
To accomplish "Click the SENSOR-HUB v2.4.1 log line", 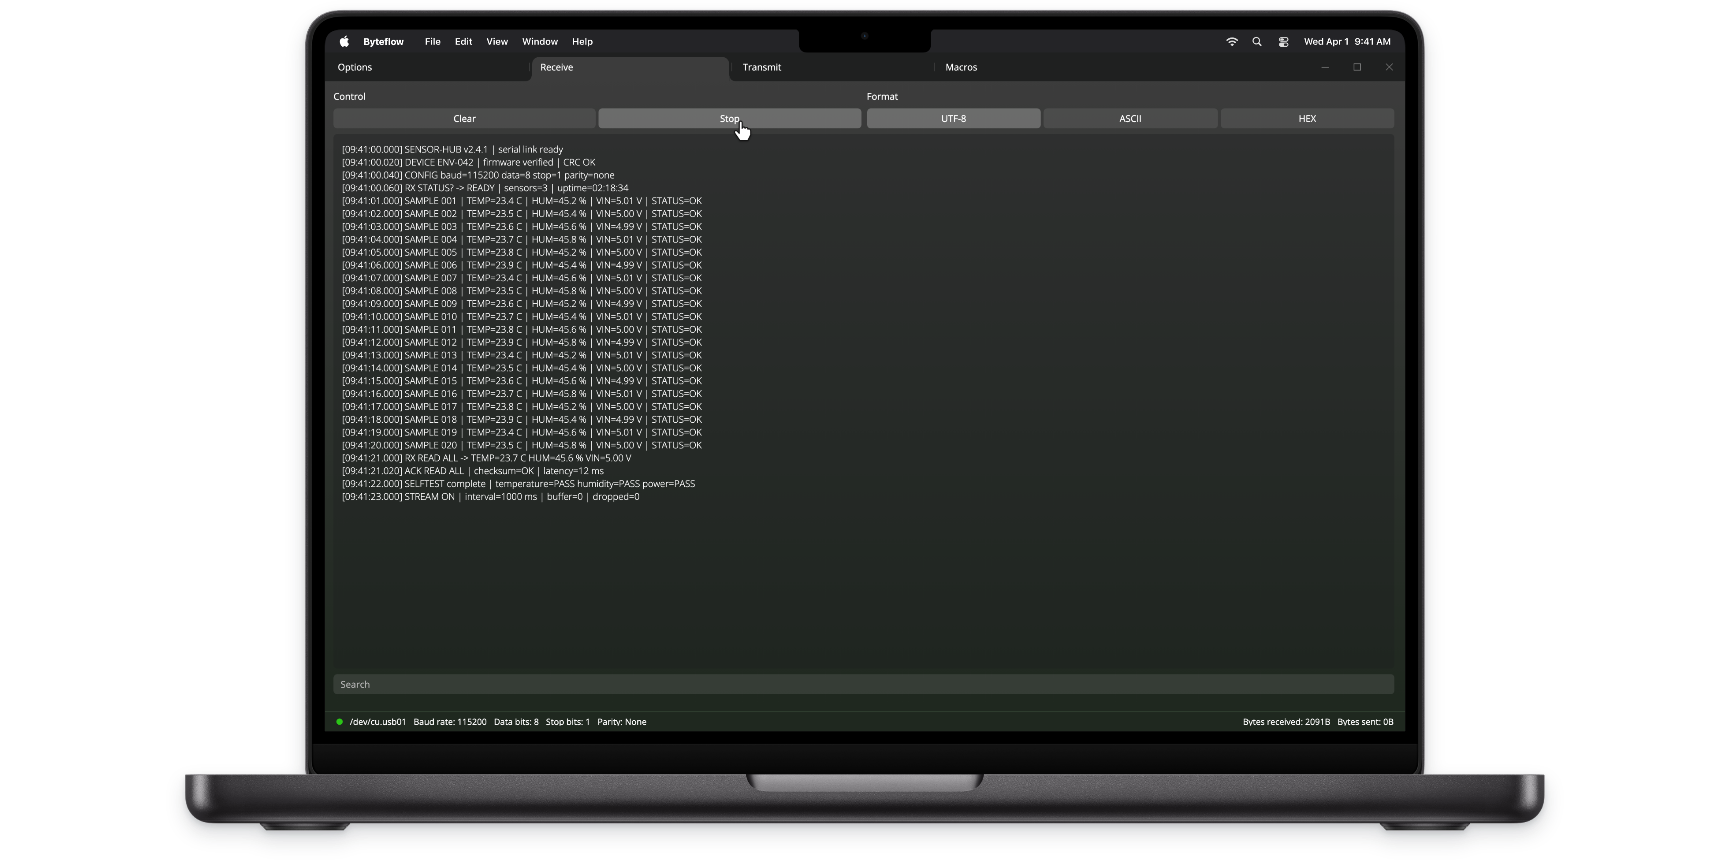I will (x=452, y=150).
